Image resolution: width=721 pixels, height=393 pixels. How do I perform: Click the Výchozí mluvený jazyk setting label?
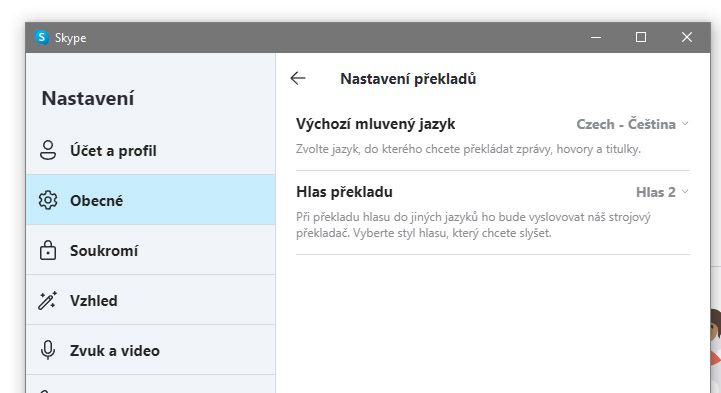pyautogui.click(x=376, y=124)
